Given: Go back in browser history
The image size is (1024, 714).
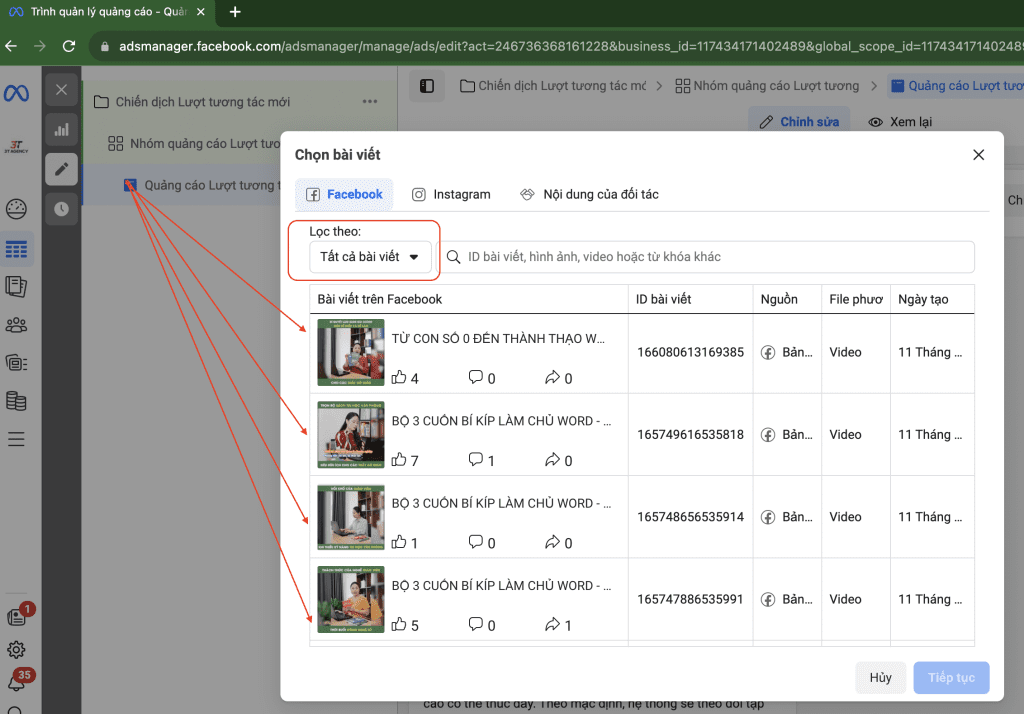Looking at the screenshot, I should click(x=11, y=46).
